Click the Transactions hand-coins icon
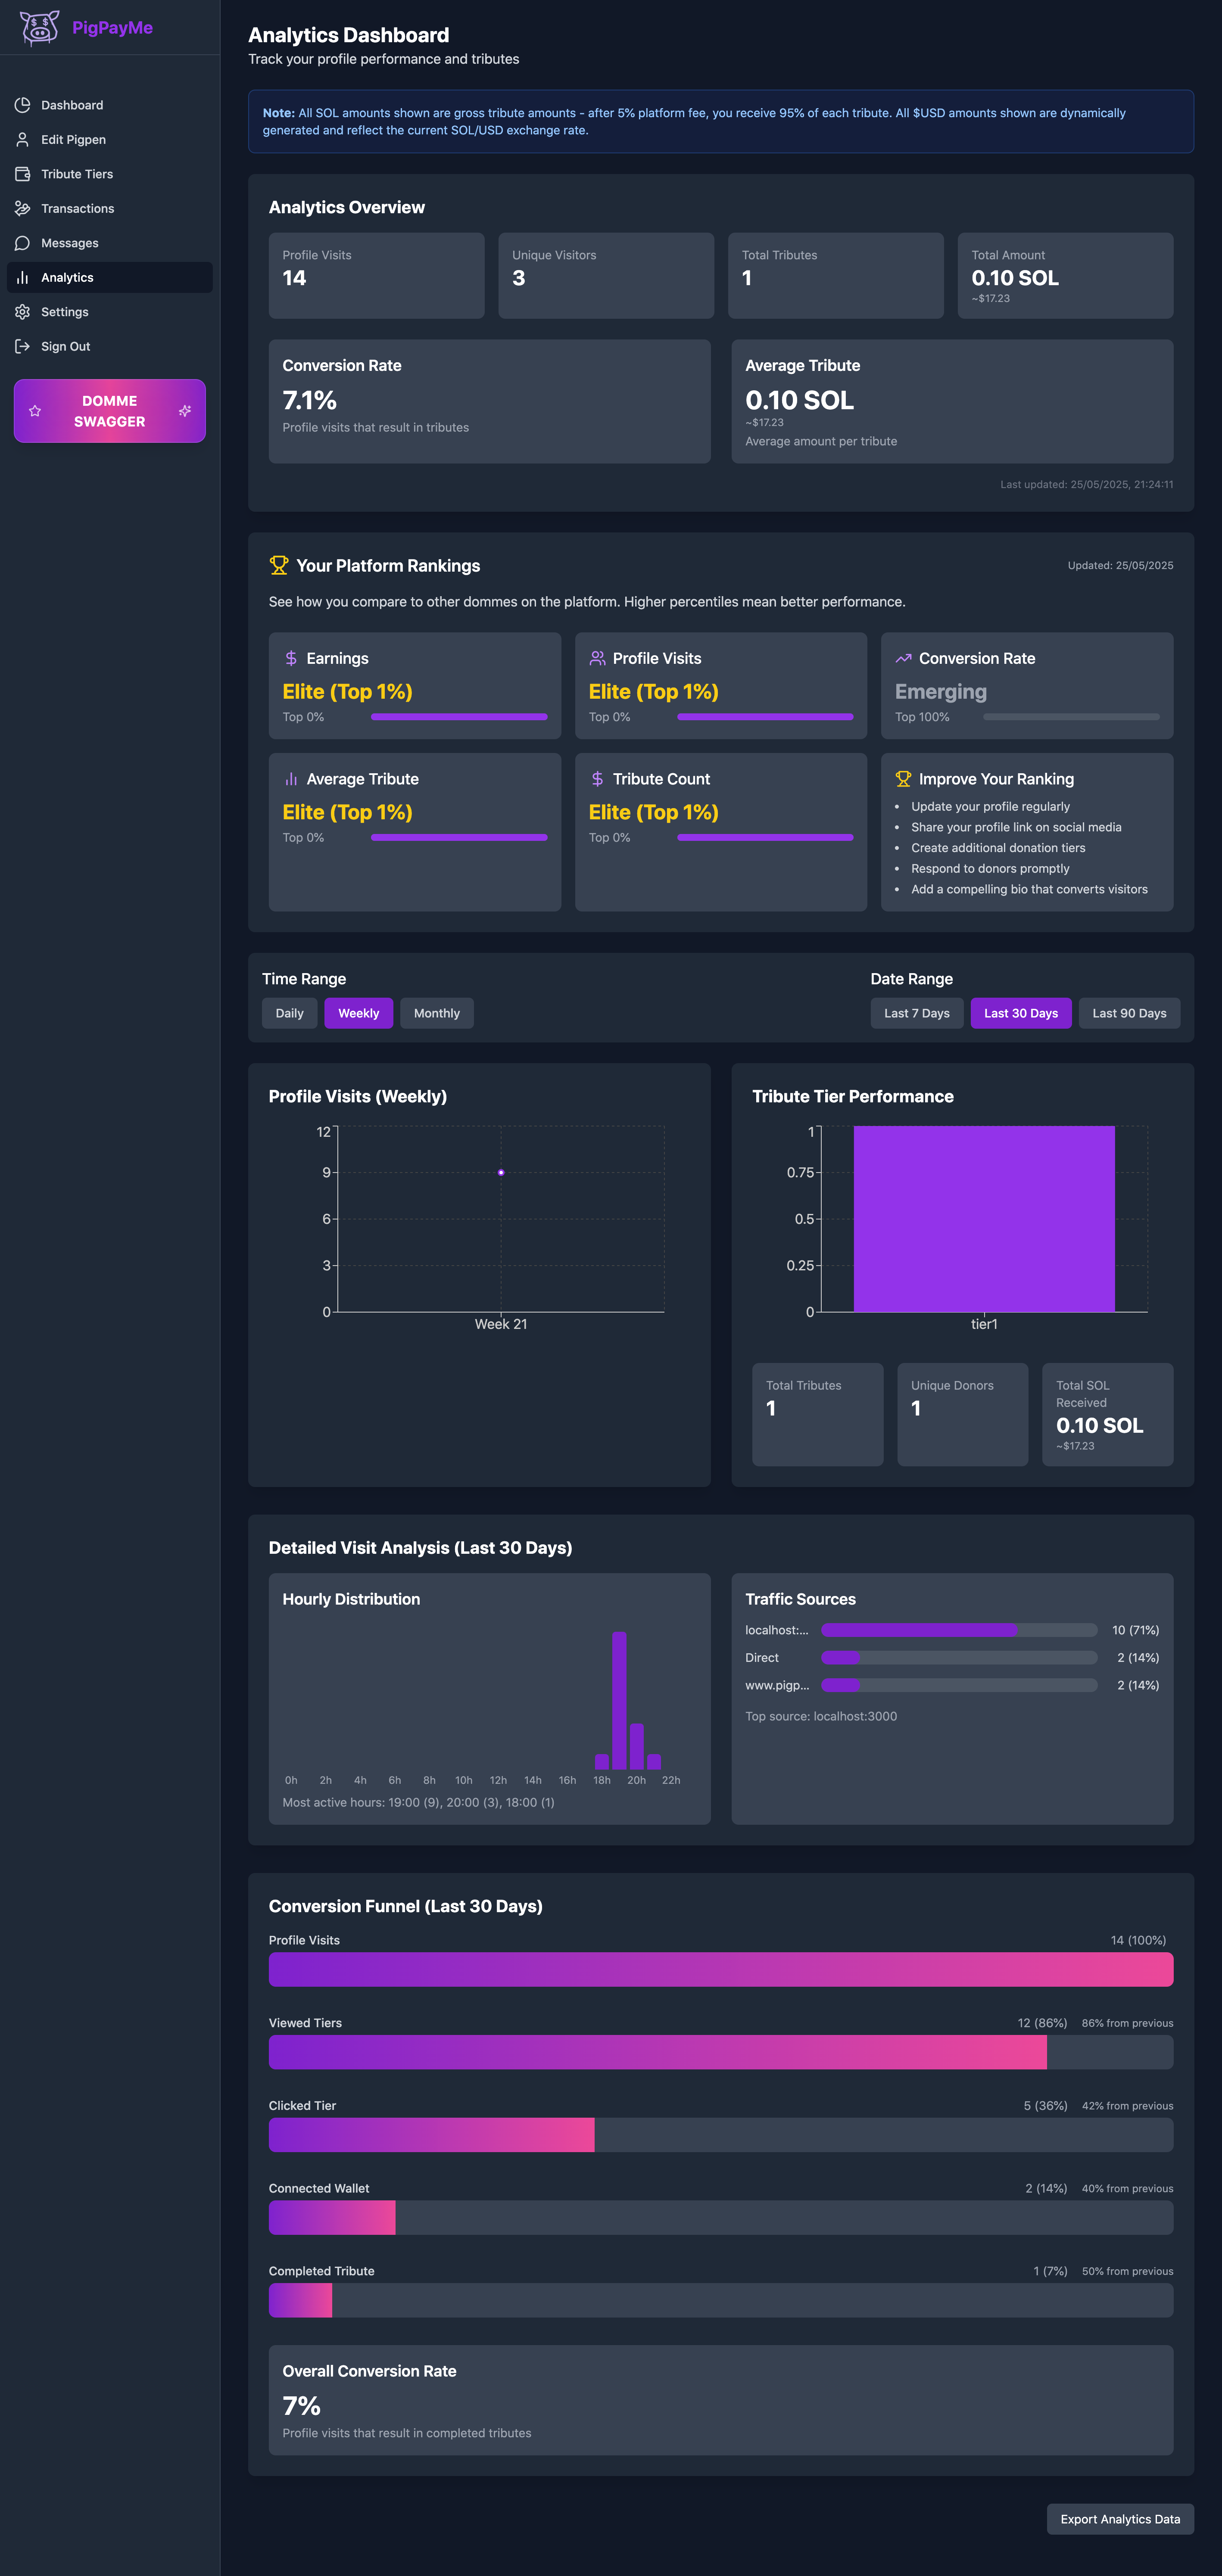Viewport: 1222px width, 2576px height. pos(22,209)
